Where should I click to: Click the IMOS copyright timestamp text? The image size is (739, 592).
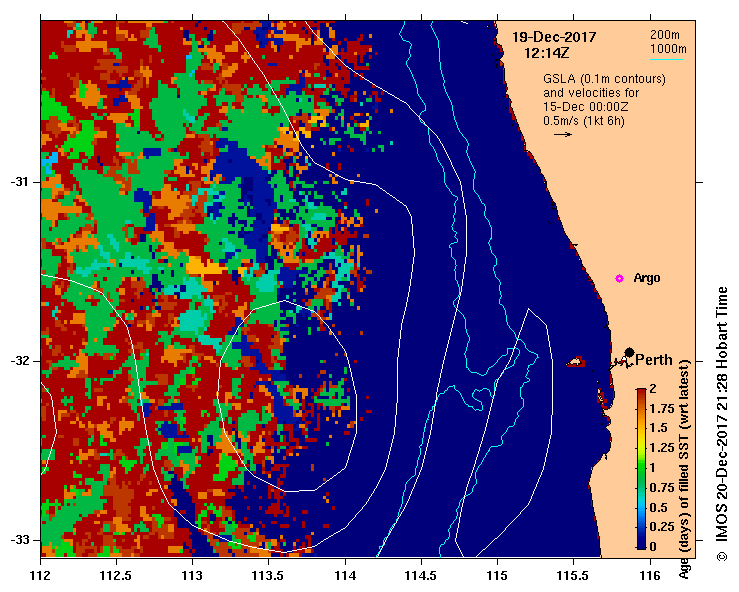[722, 424]
